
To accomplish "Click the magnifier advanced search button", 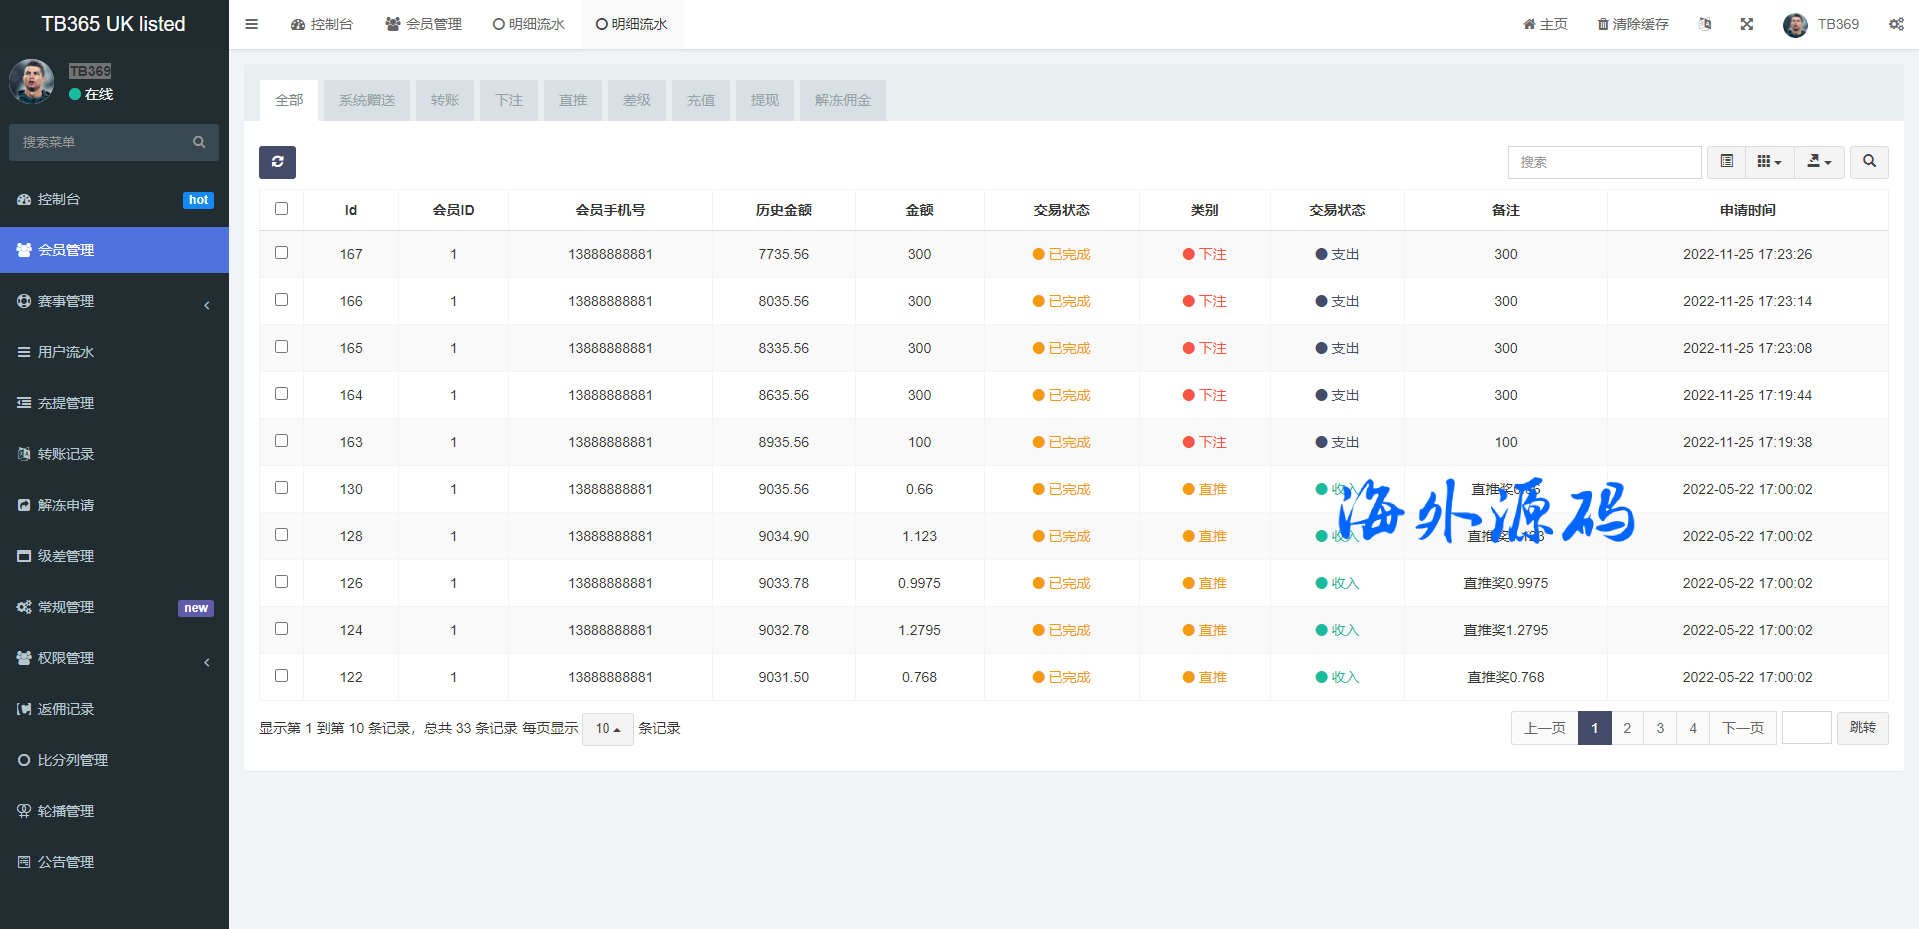I will point(1868,162).
